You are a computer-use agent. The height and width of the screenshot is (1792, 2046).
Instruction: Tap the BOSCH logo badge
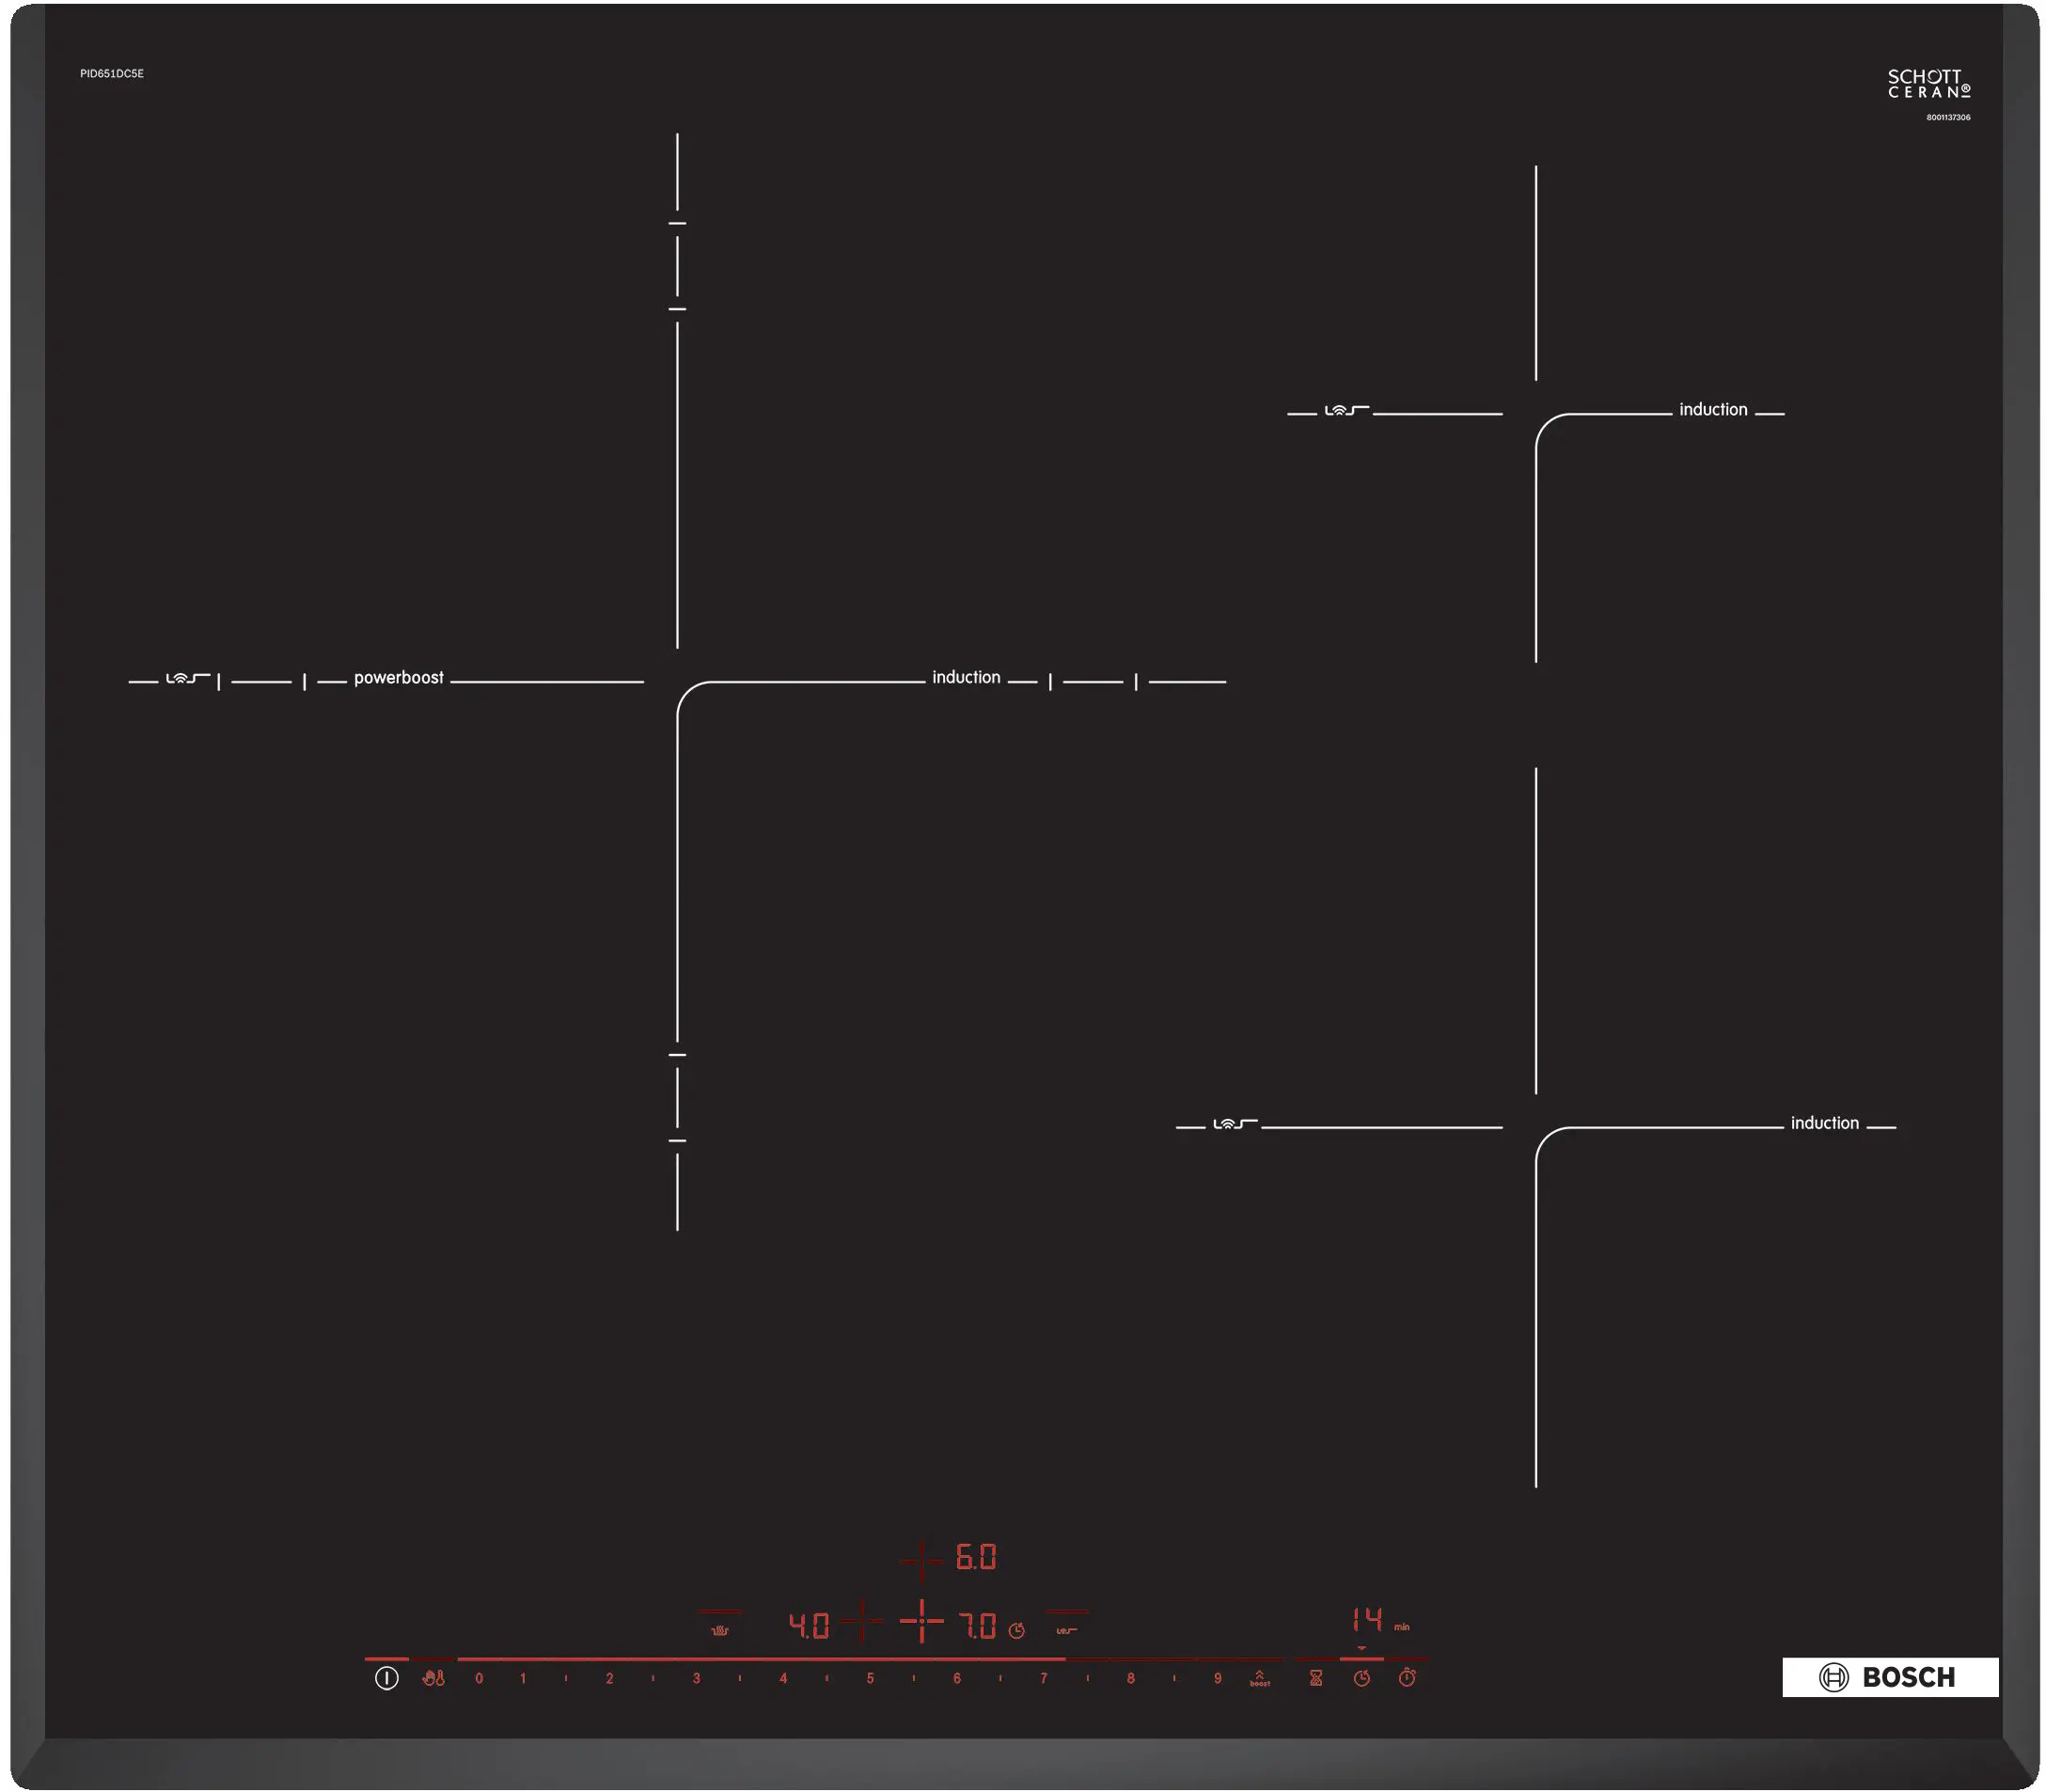1889,1677
